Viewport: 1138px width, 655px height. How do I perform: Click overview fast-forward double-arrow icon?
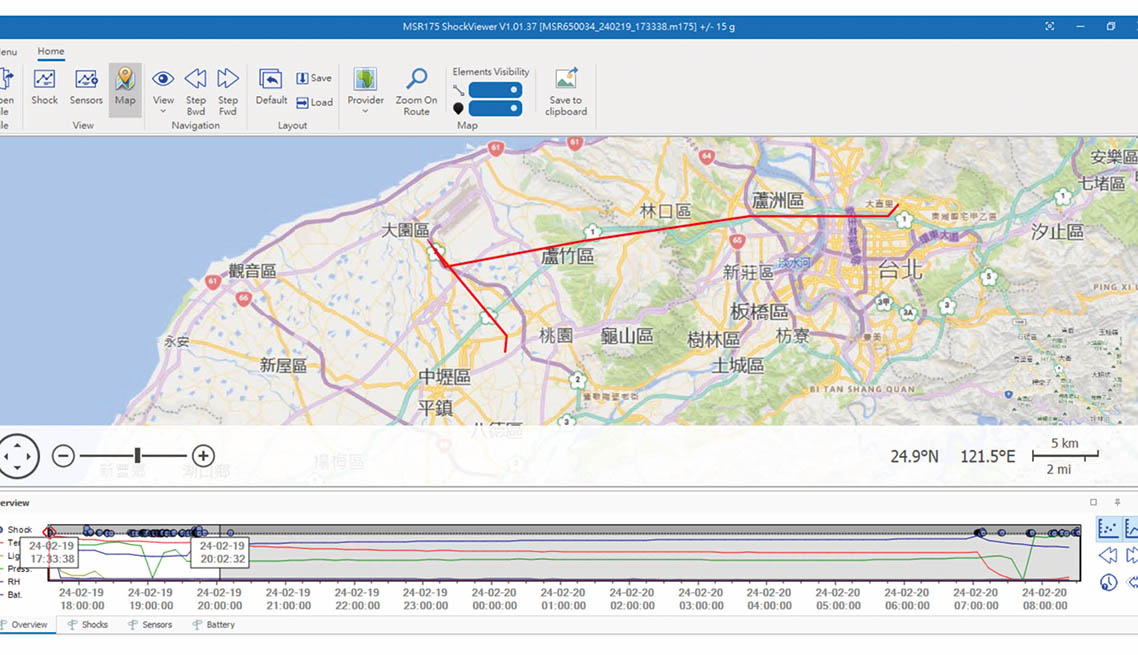click(1131, 556)
